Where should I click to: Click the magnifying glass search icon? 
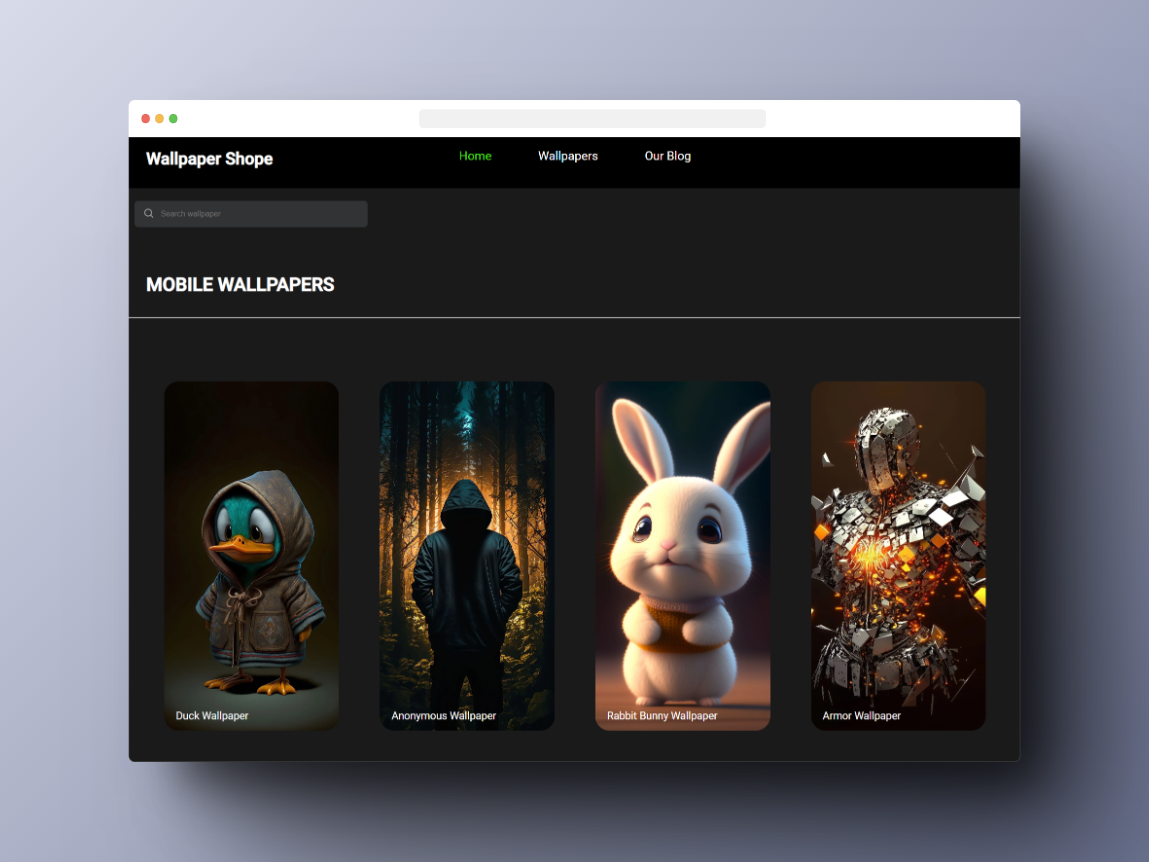pos(148,213)
